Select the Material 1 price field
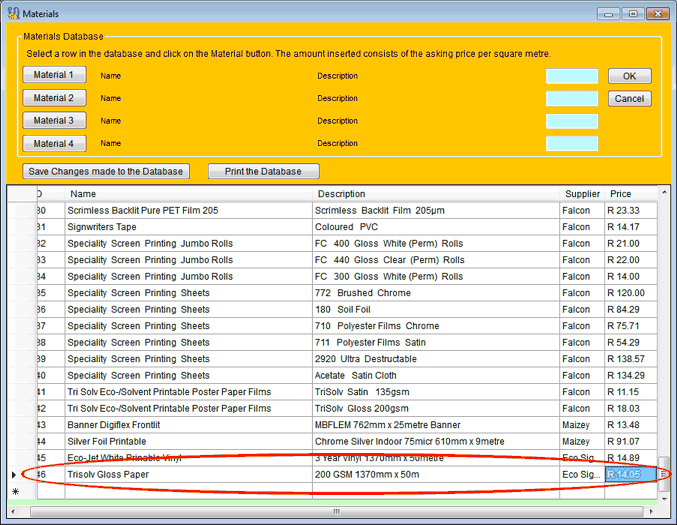This screenshot has height=525, width=677. click(571, 76)
